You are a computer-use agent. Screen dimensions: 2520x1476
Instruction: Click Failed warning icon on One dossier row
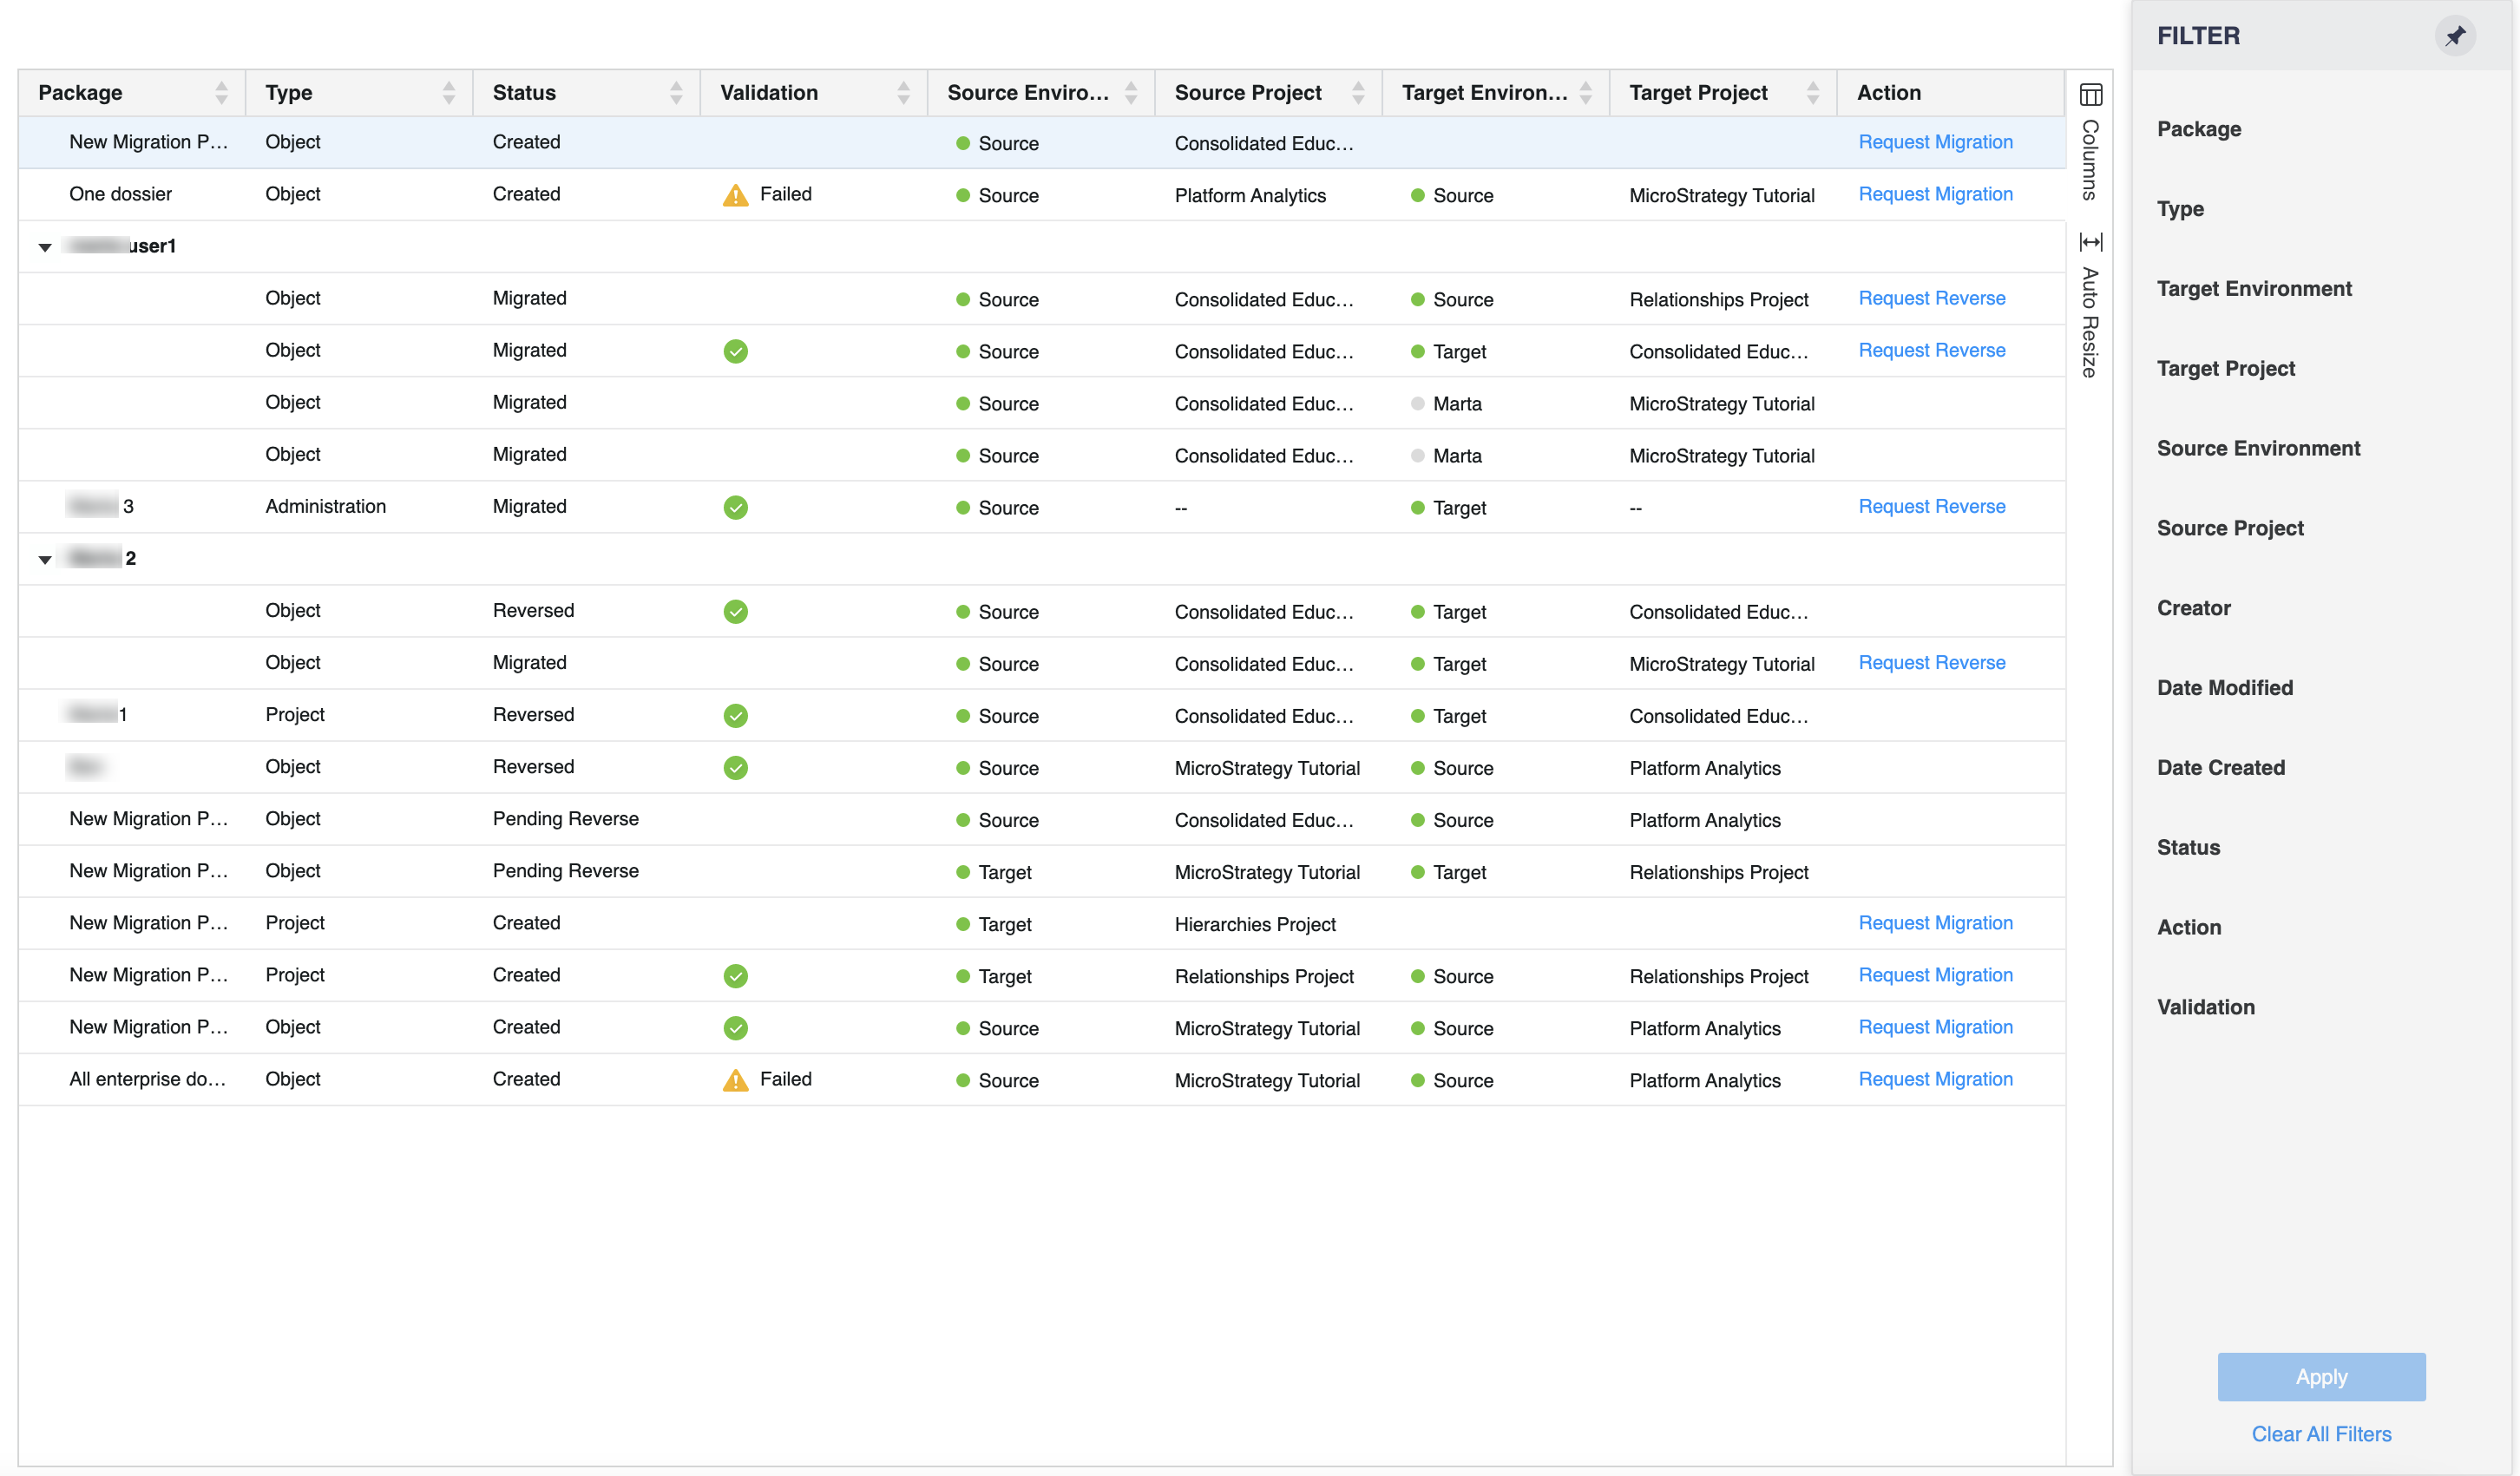735,195
